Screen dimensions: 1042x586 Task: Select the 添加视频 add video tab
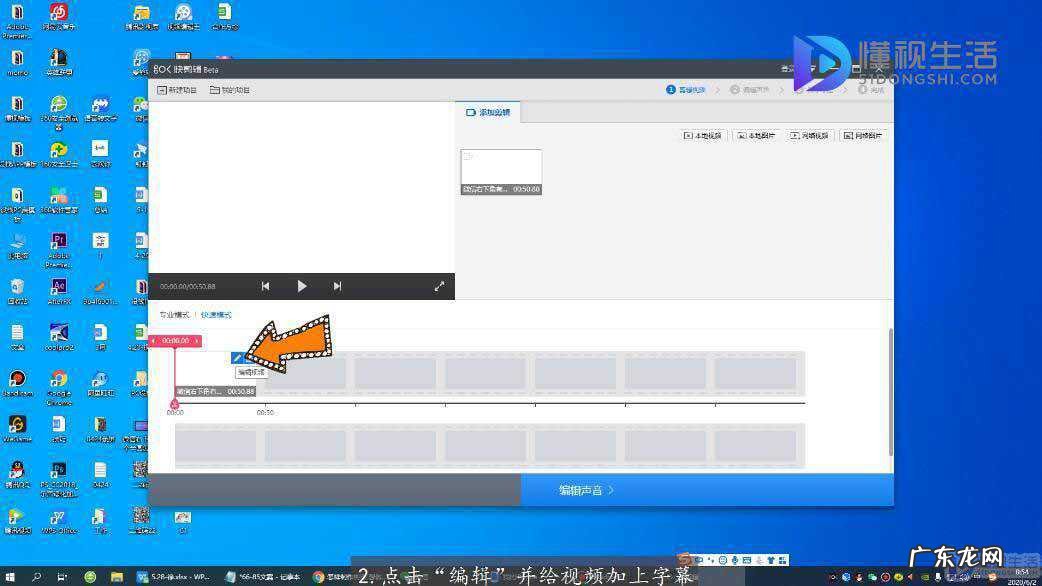coord(488,112)
